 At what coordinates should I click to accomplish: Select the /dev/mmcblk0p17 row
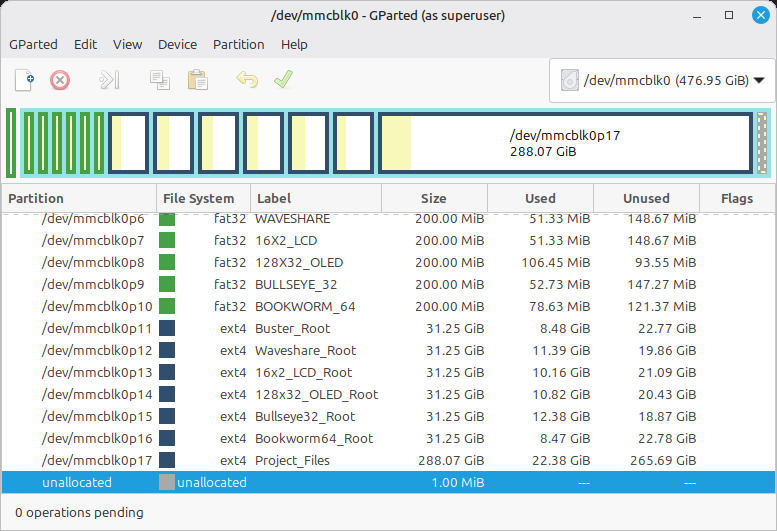tap(388, 460)
